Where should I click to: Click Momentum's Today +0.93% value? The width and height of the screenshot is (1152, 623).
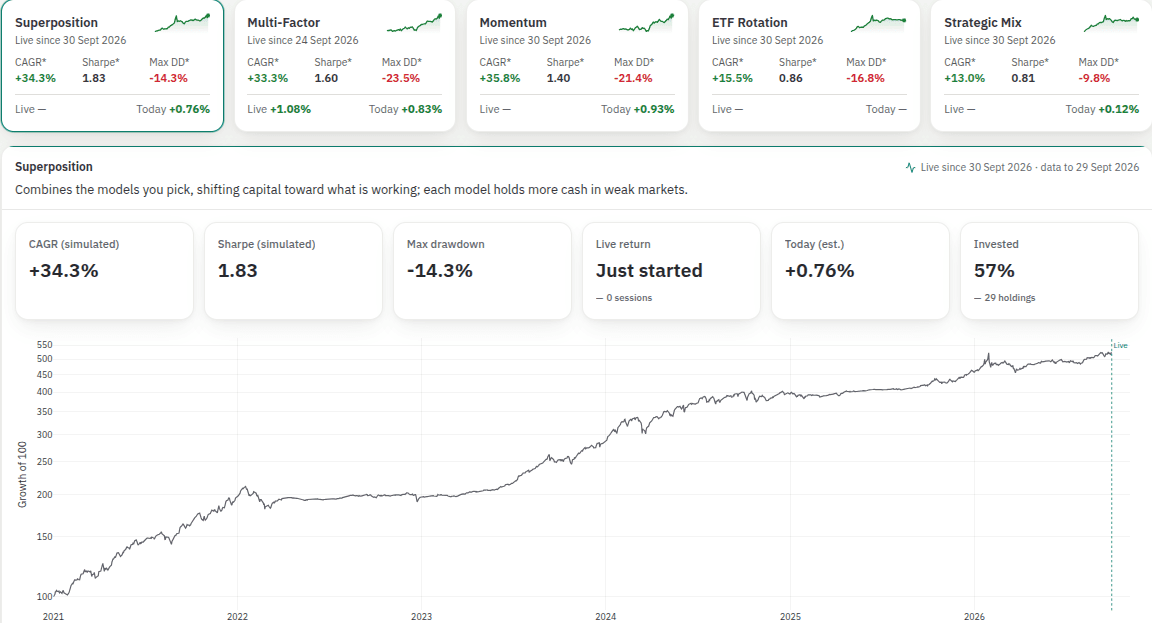[654, 109]
